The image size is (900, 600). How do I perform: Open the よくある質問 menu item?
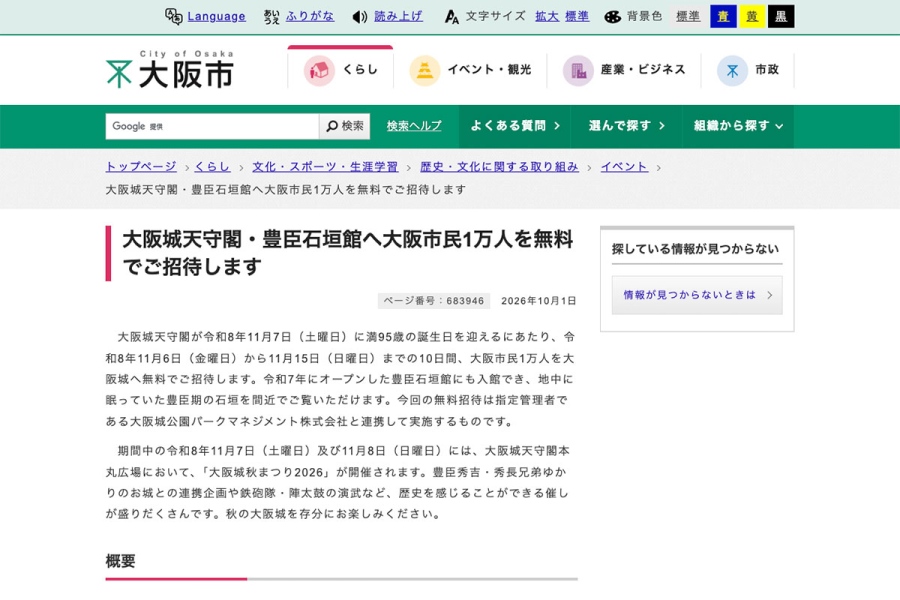[515, 126]
